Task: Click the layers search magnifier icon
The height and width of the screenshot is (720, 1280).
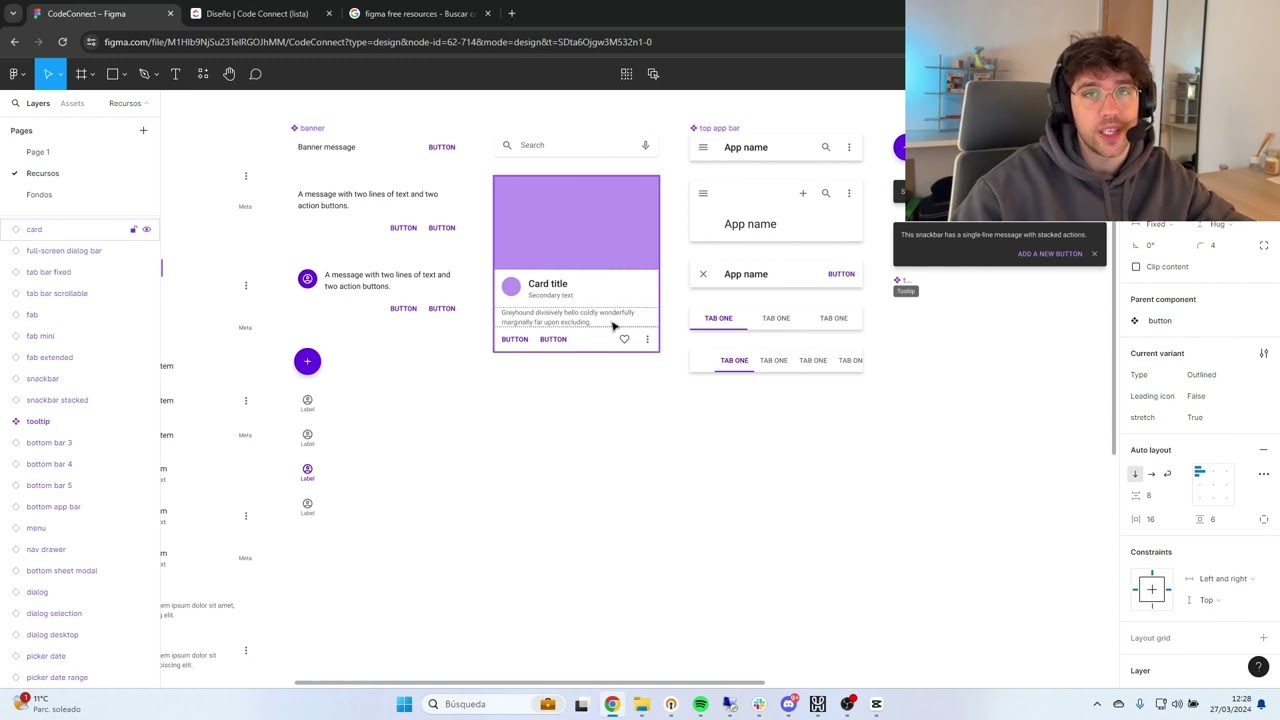Action: click(15, 103)
